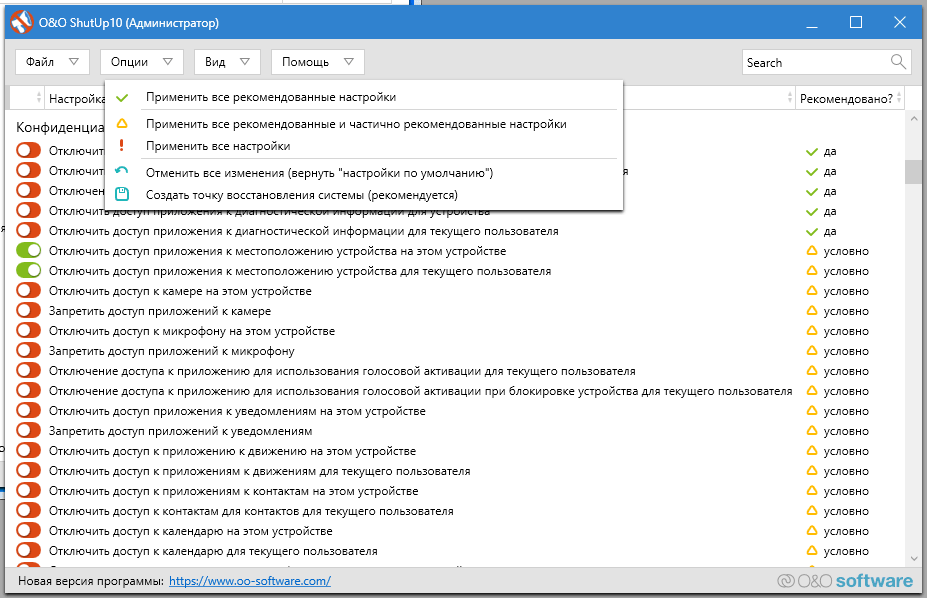Click the triangle for календарю для текущего пользователя
Image resolution: width=927 pixels, height=598 pixels.
812,551
